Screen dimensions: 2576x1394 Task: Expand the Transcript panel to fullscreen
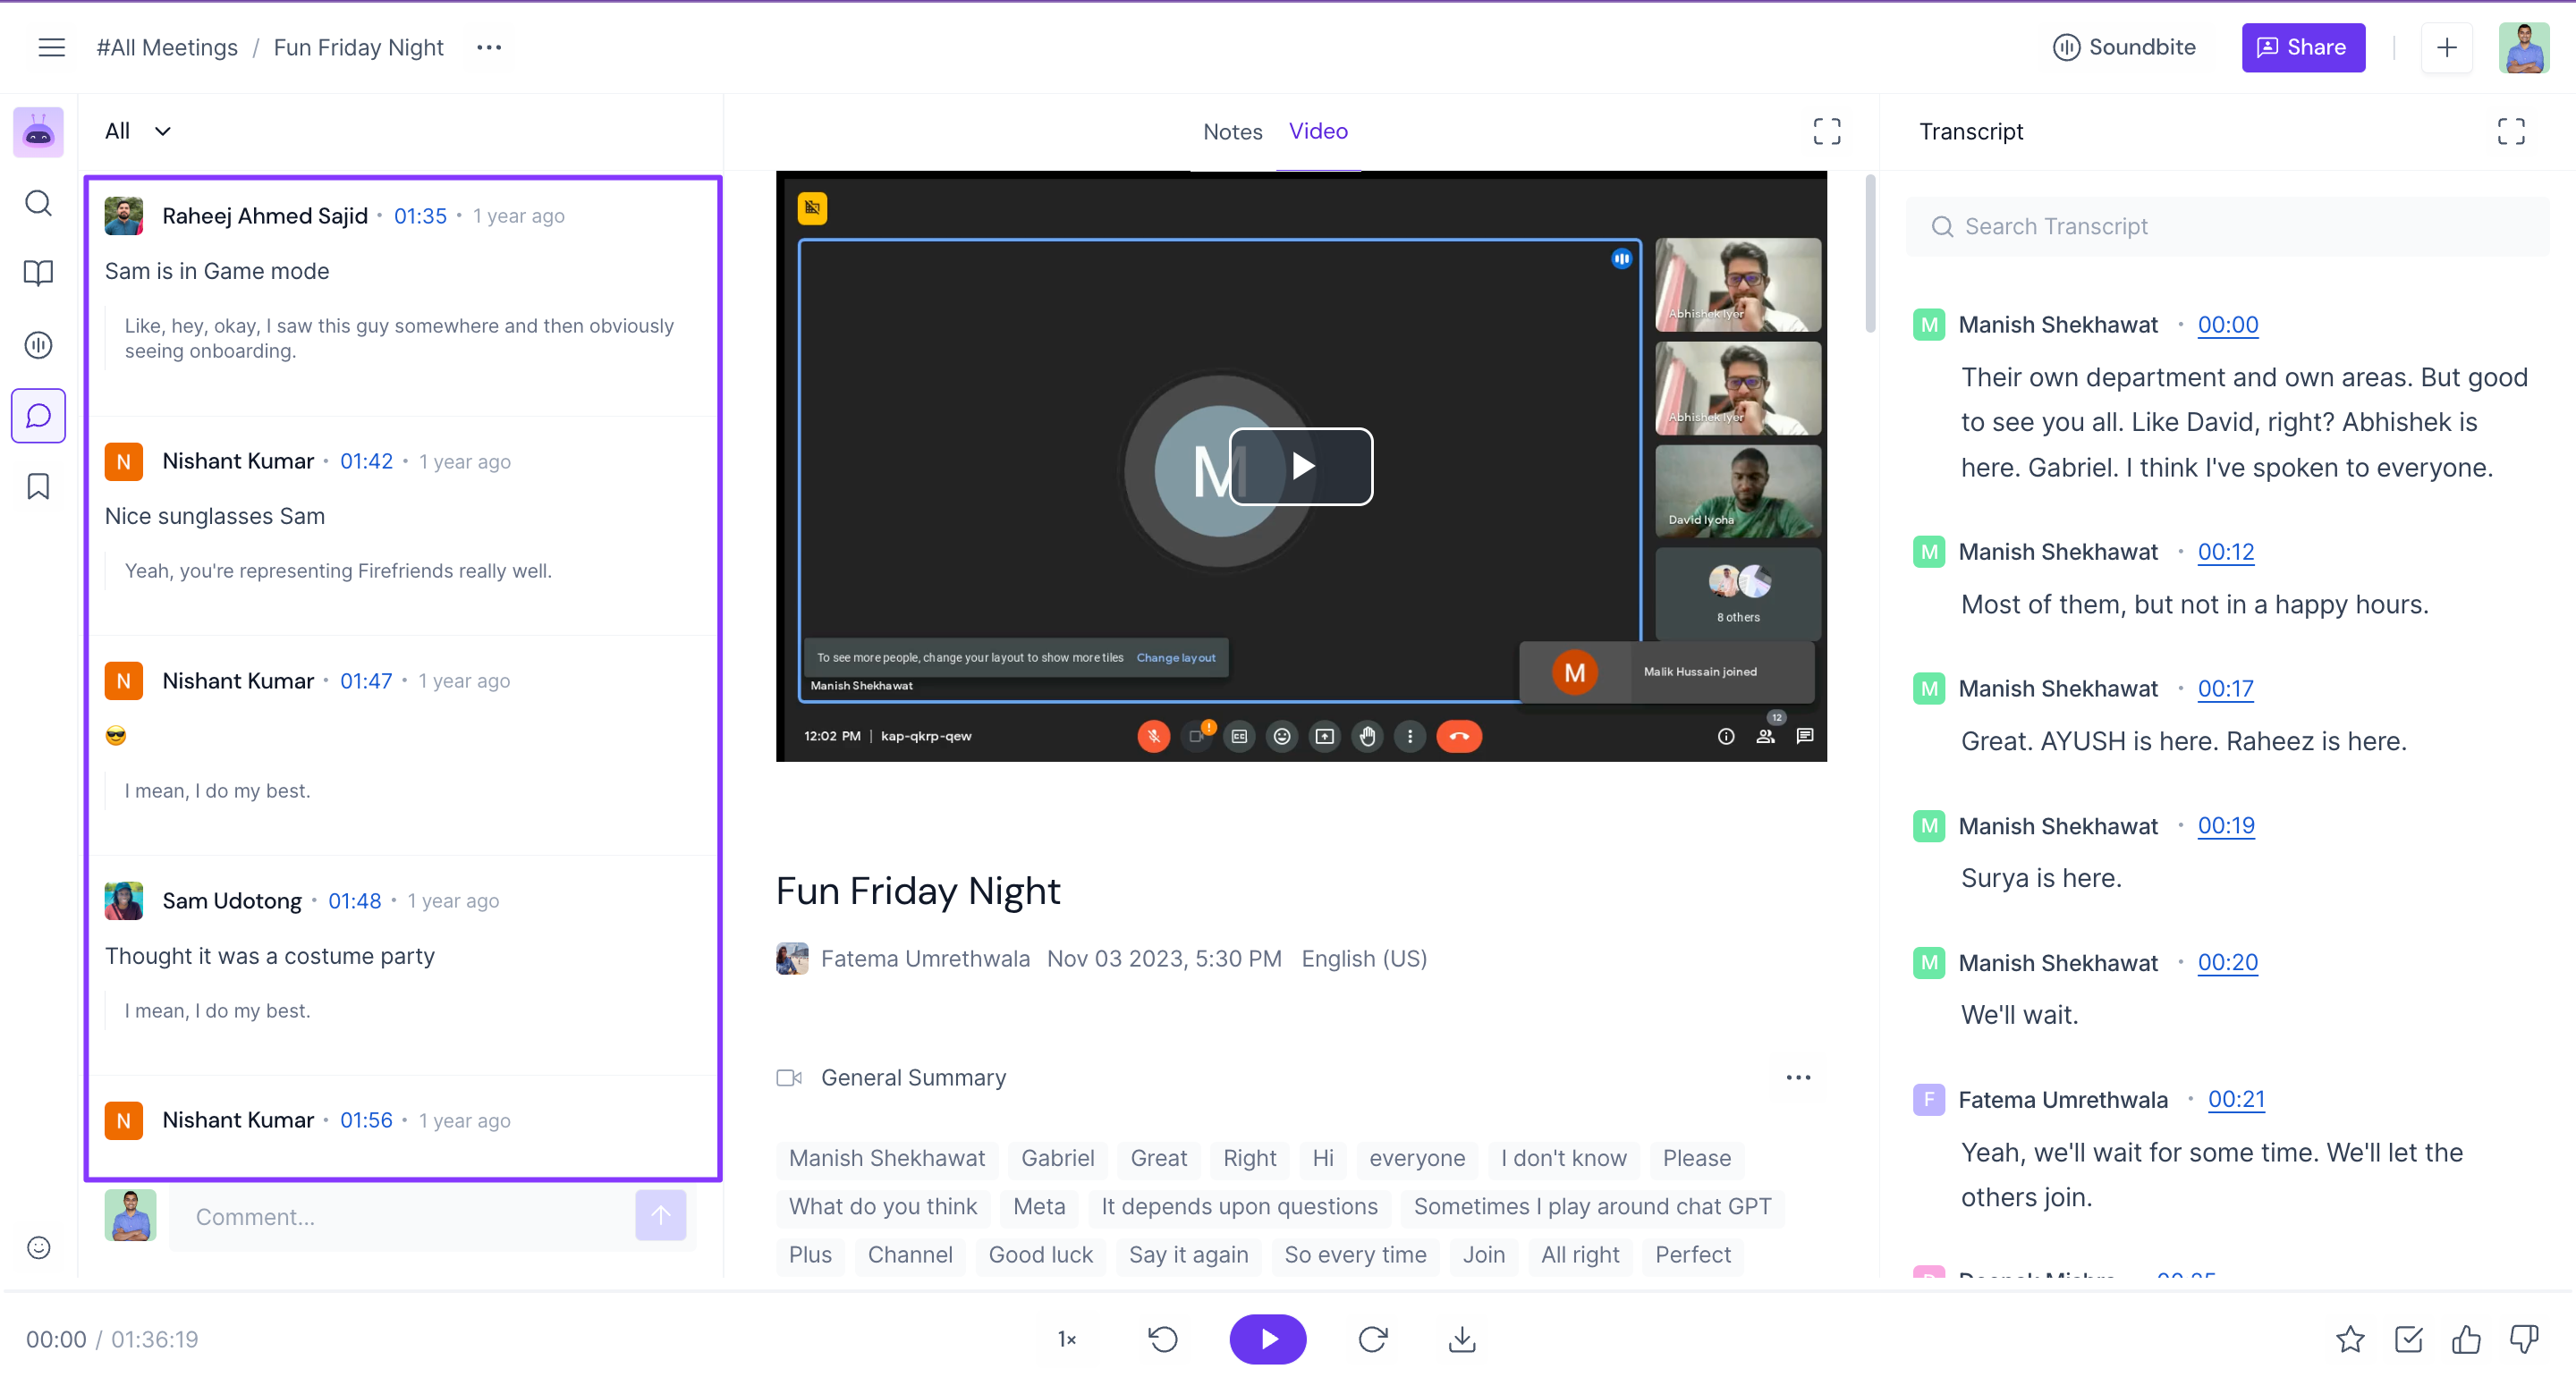coord(2510,131)
